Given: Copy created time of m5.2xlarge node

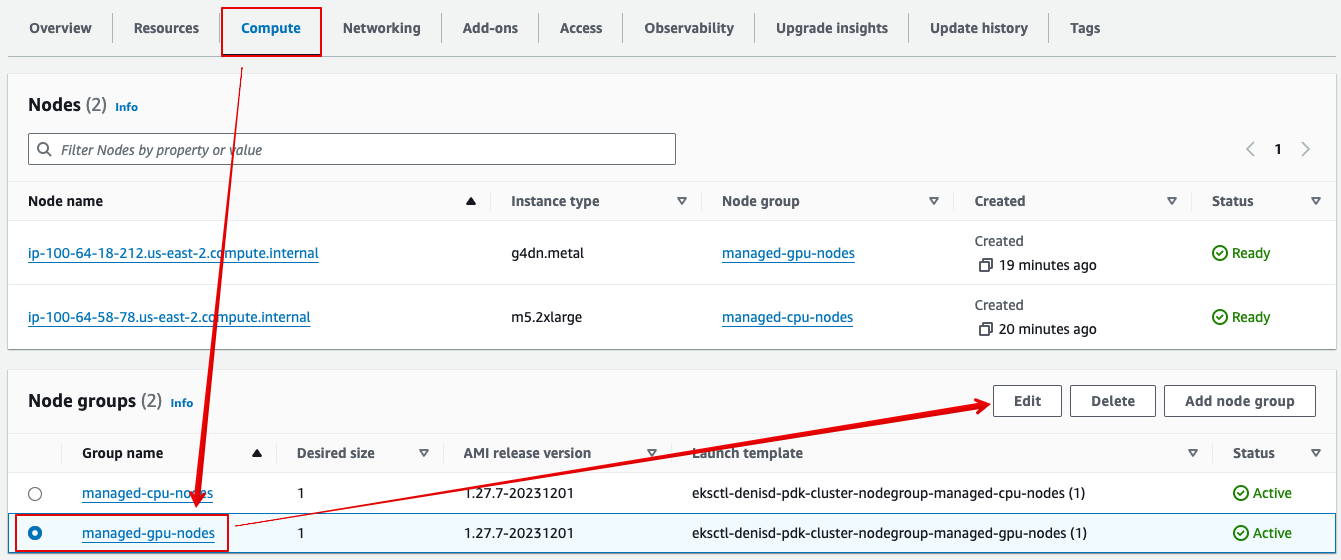Looking at the screenshot, I should [x=985, y=329].
